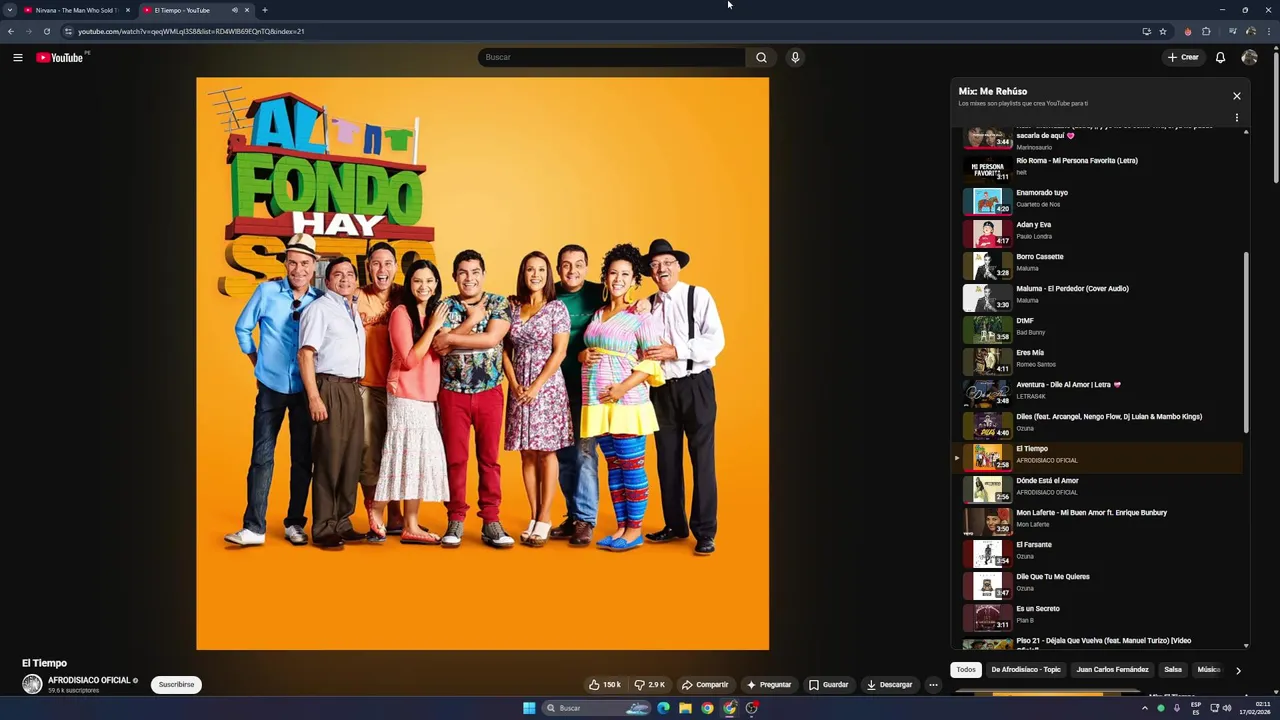Screen dimensions: 1280x720
Task: Open YouTube account avatar menu
Action: tap(1249, 57)
